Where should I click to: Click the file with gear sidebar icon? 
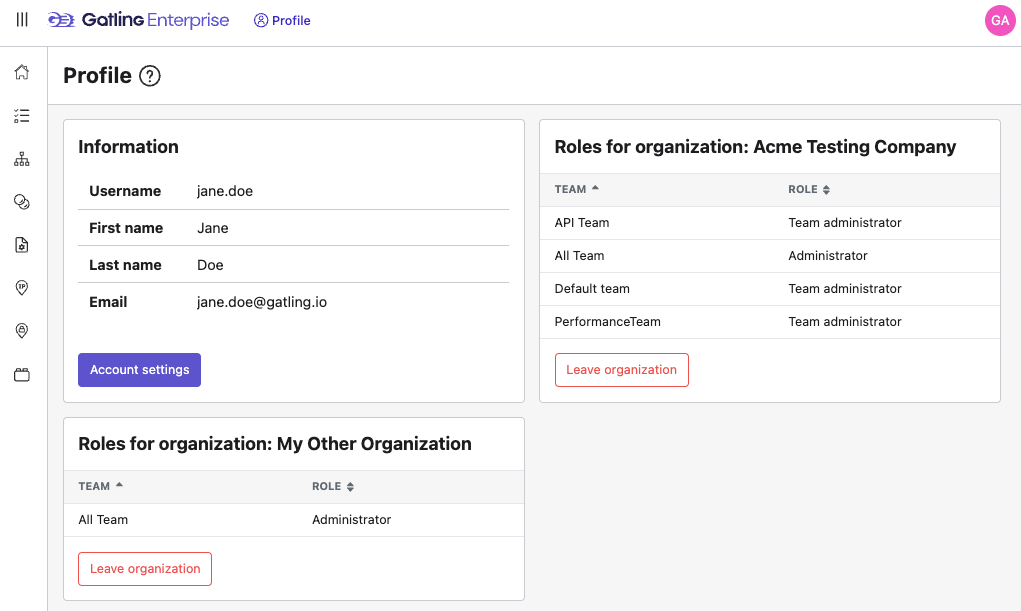(x=22, y=245)
